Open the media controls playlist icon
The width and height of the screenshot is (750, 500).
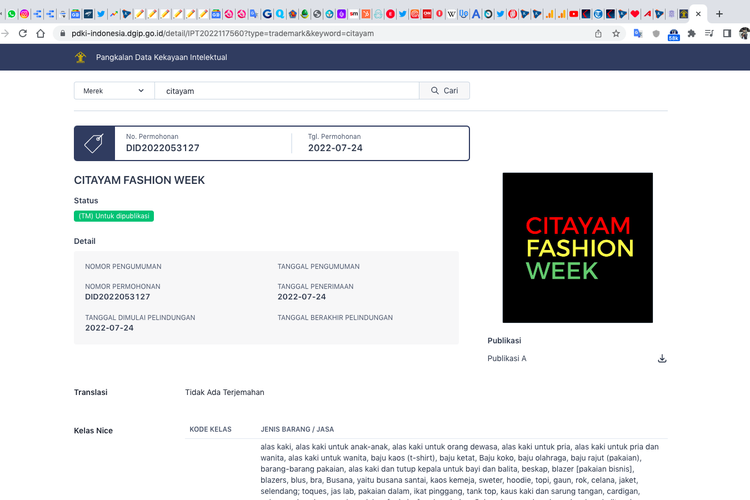pos(709,33)
